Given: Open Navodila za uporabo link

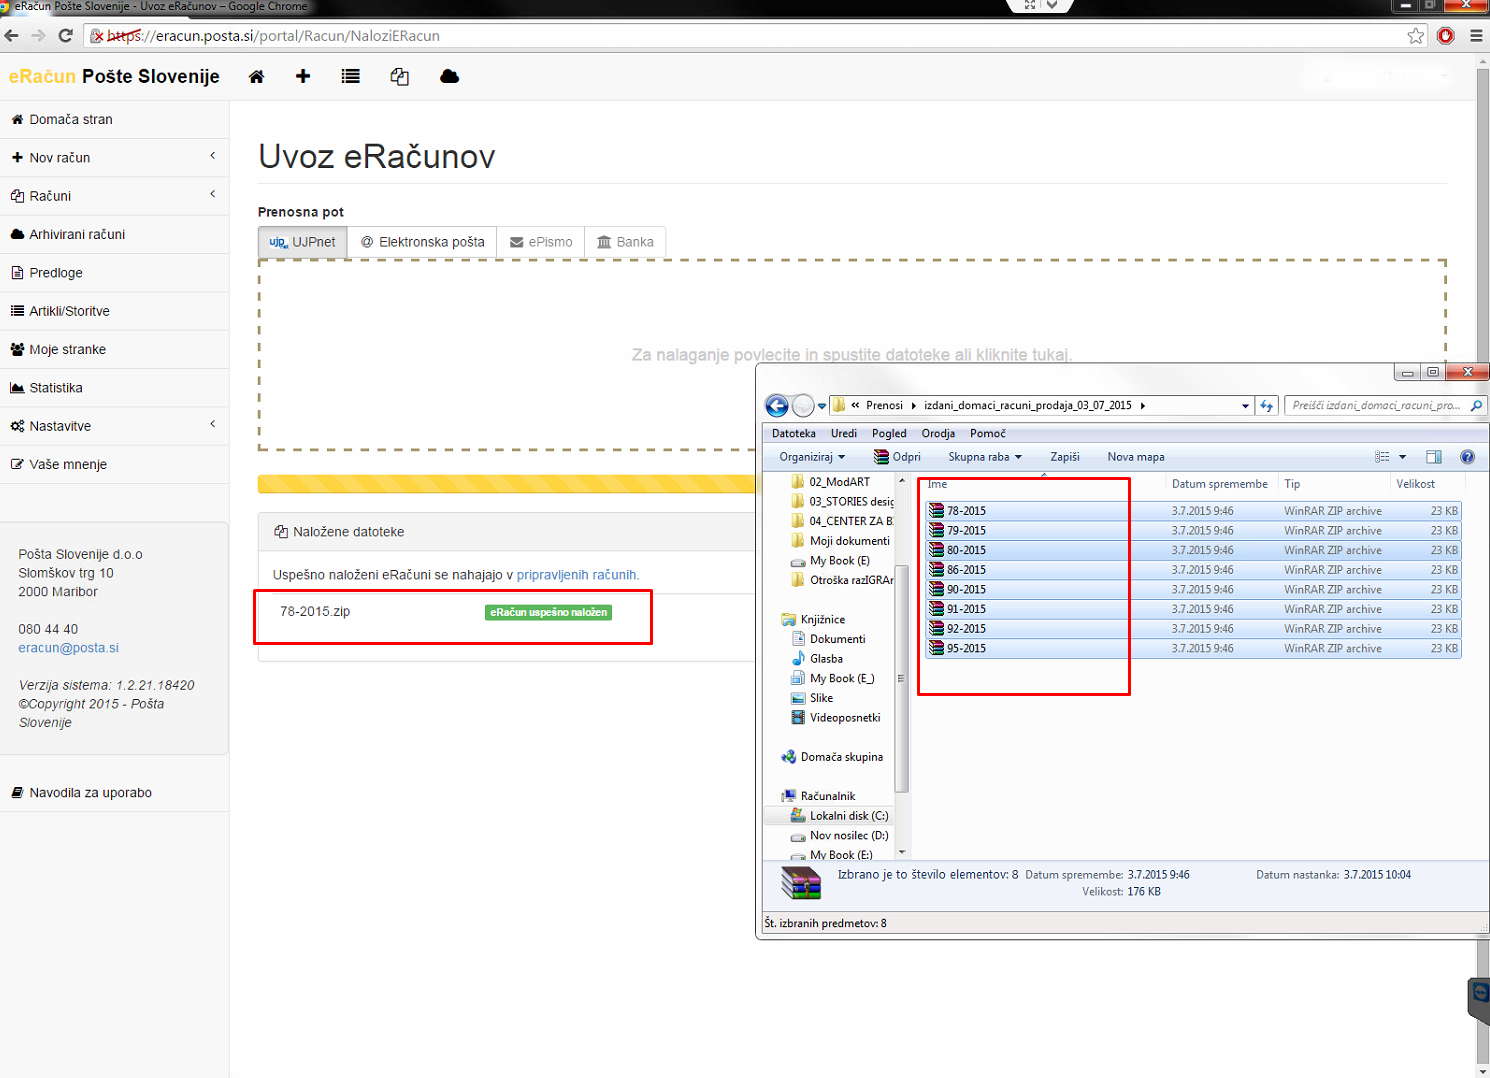Looking at the screenshot, I should 114,793.
